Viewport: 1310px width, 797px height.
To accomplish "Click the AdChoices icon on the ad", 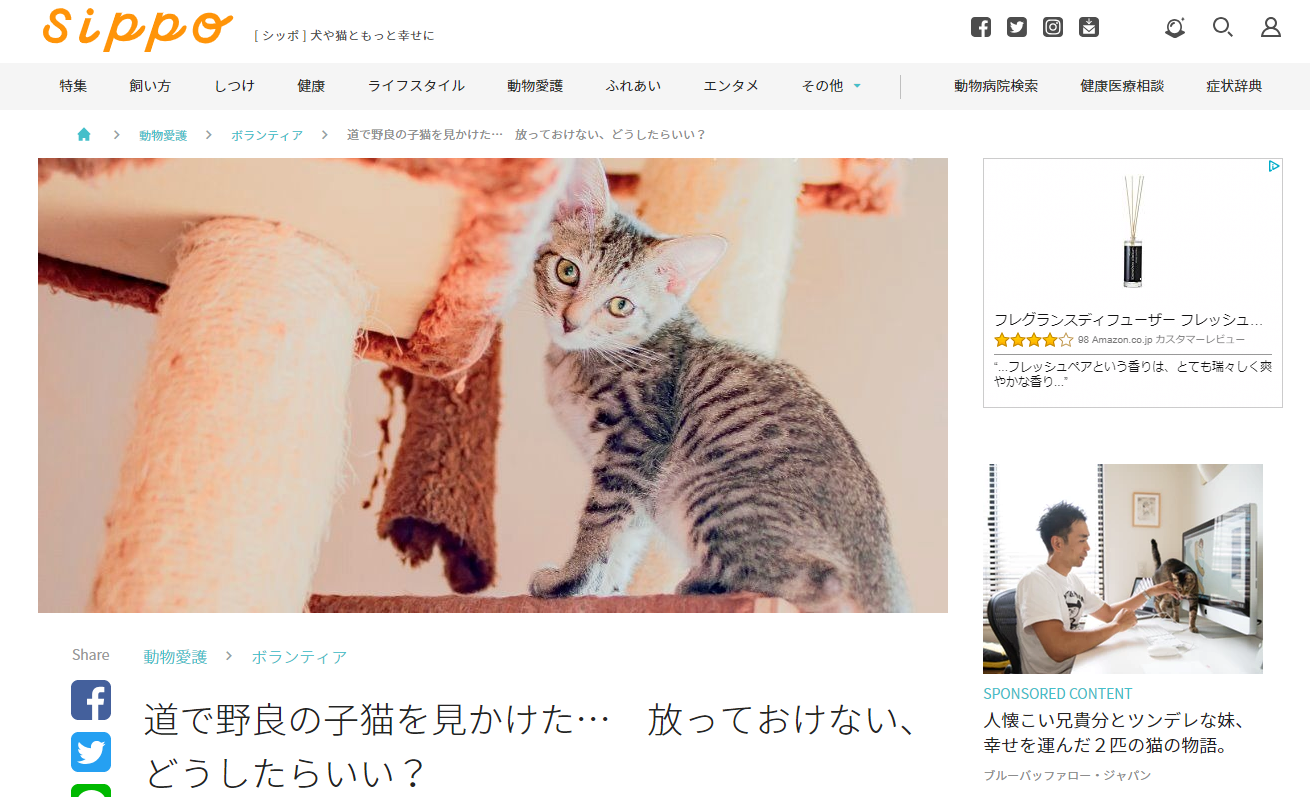I will [x=1274, y=166].
